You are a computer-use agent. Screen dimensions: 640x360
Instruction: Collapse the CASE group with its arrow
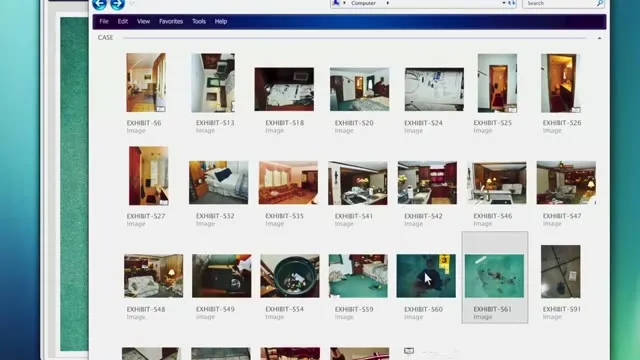599,38
